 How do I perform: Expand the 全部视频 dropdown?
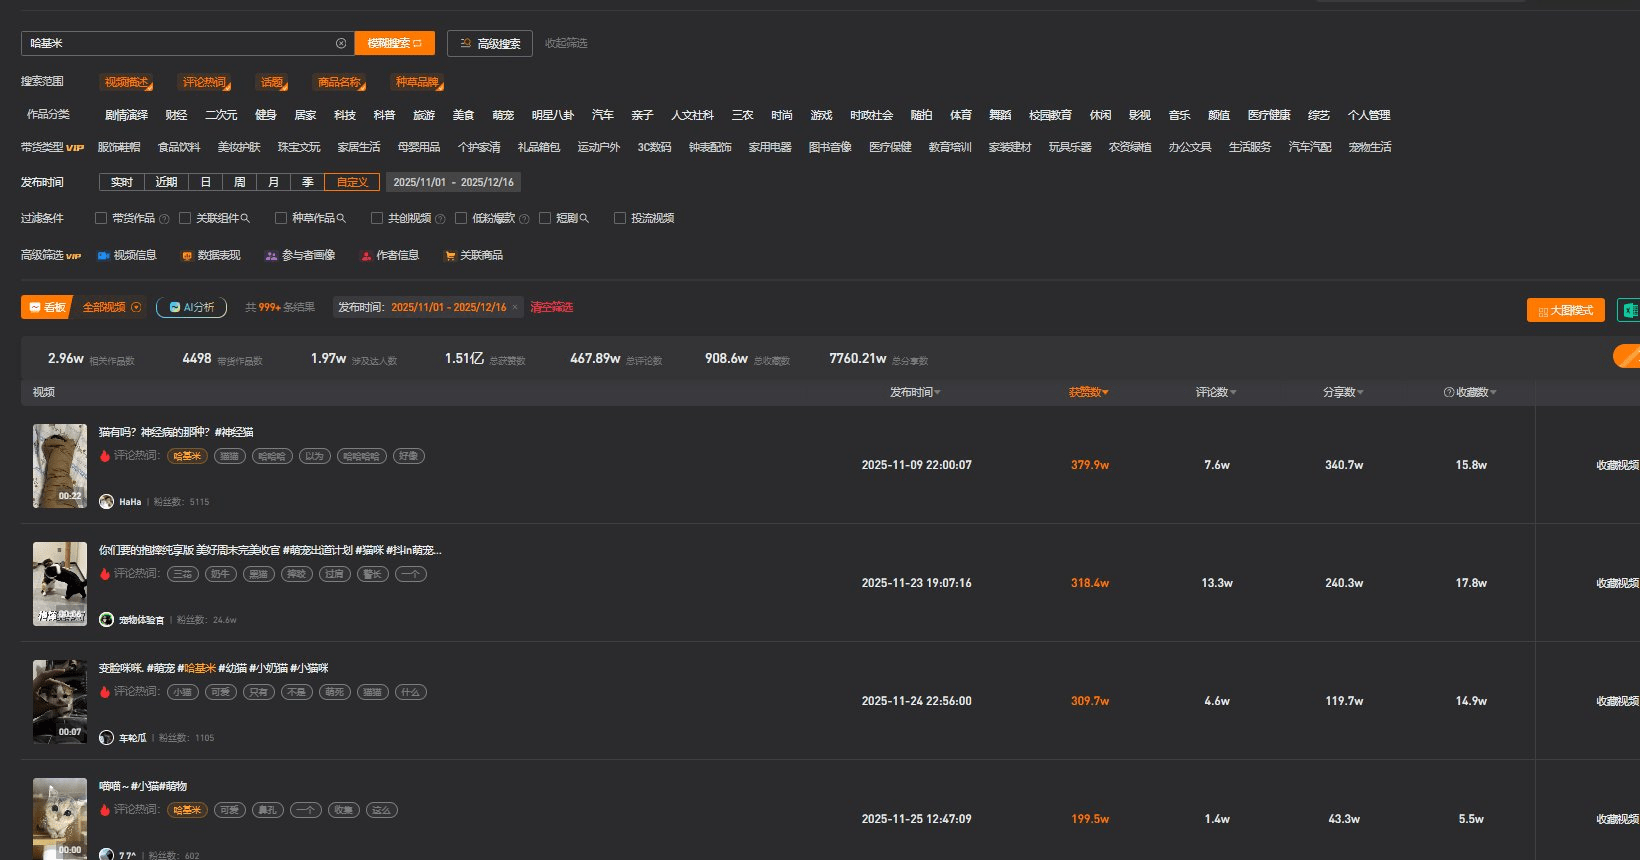pyautogui.click(x=136, y=307)
